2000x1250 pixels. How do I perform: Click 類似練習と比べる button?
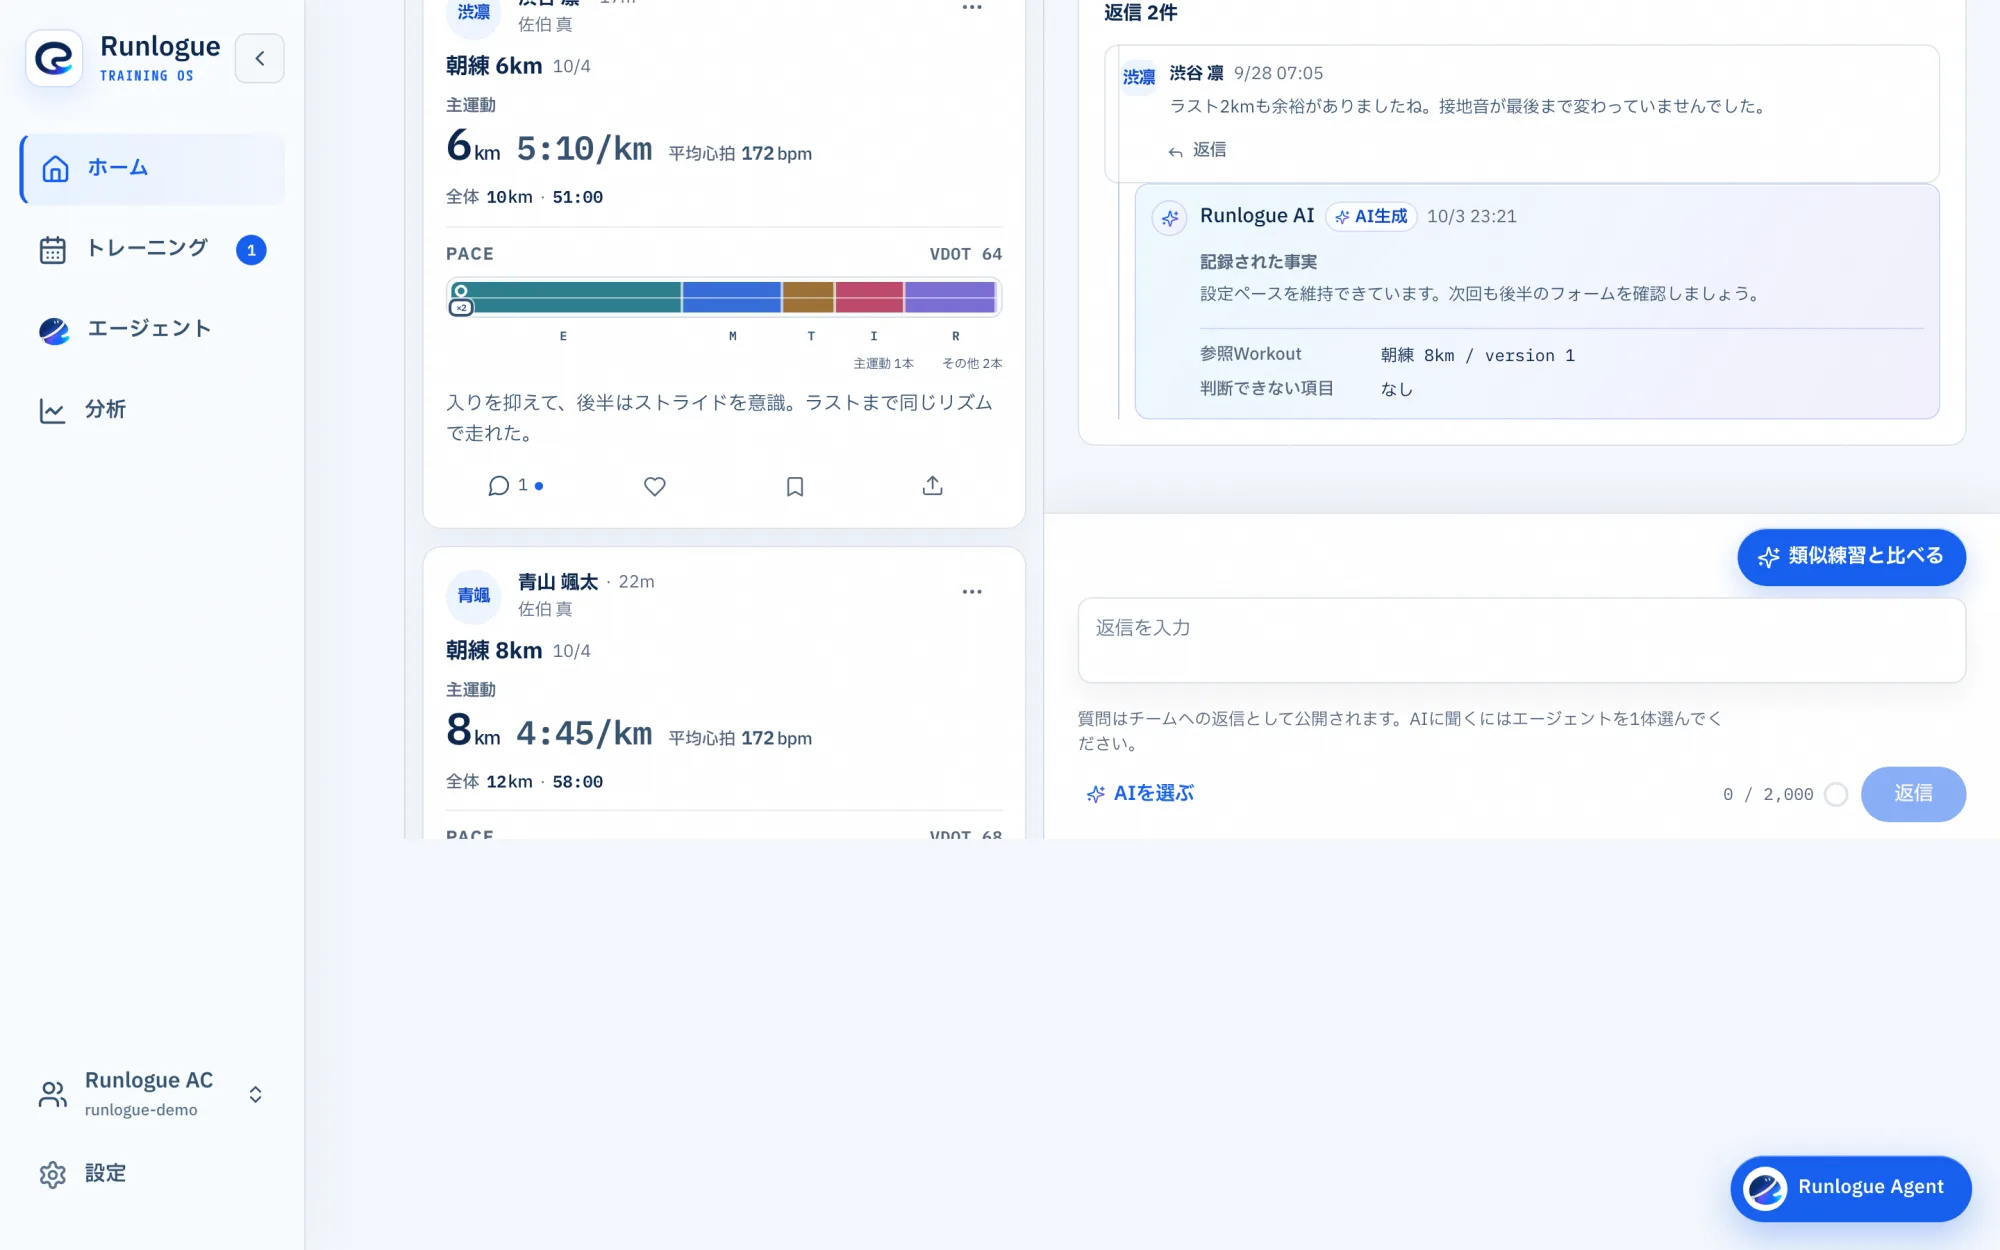1851,556
